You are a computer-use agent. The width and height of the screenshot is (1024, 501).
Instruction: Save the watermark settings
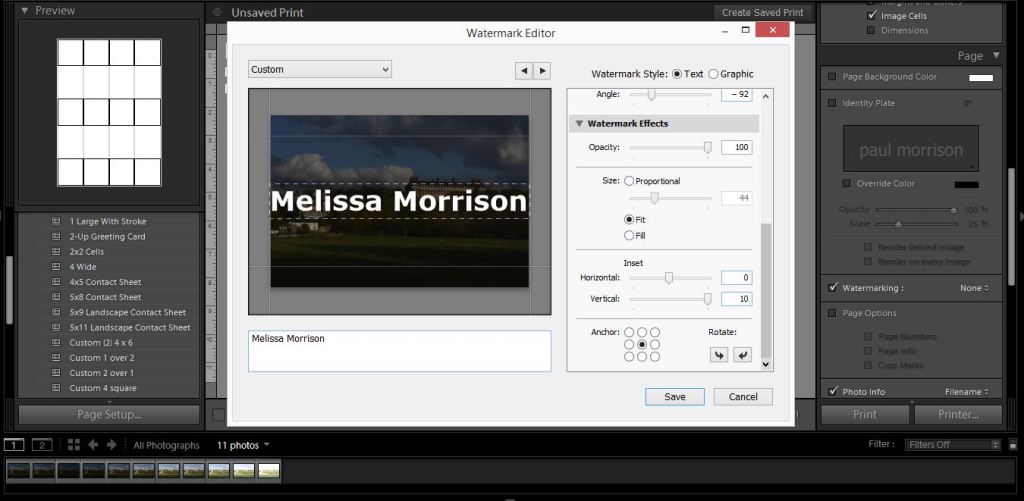674,397
